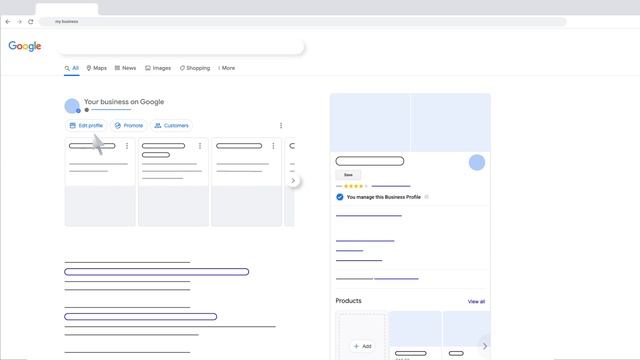Click the Save button in profile panel
Viewport: 640px width, 360px height.
[x=348, y=175]
